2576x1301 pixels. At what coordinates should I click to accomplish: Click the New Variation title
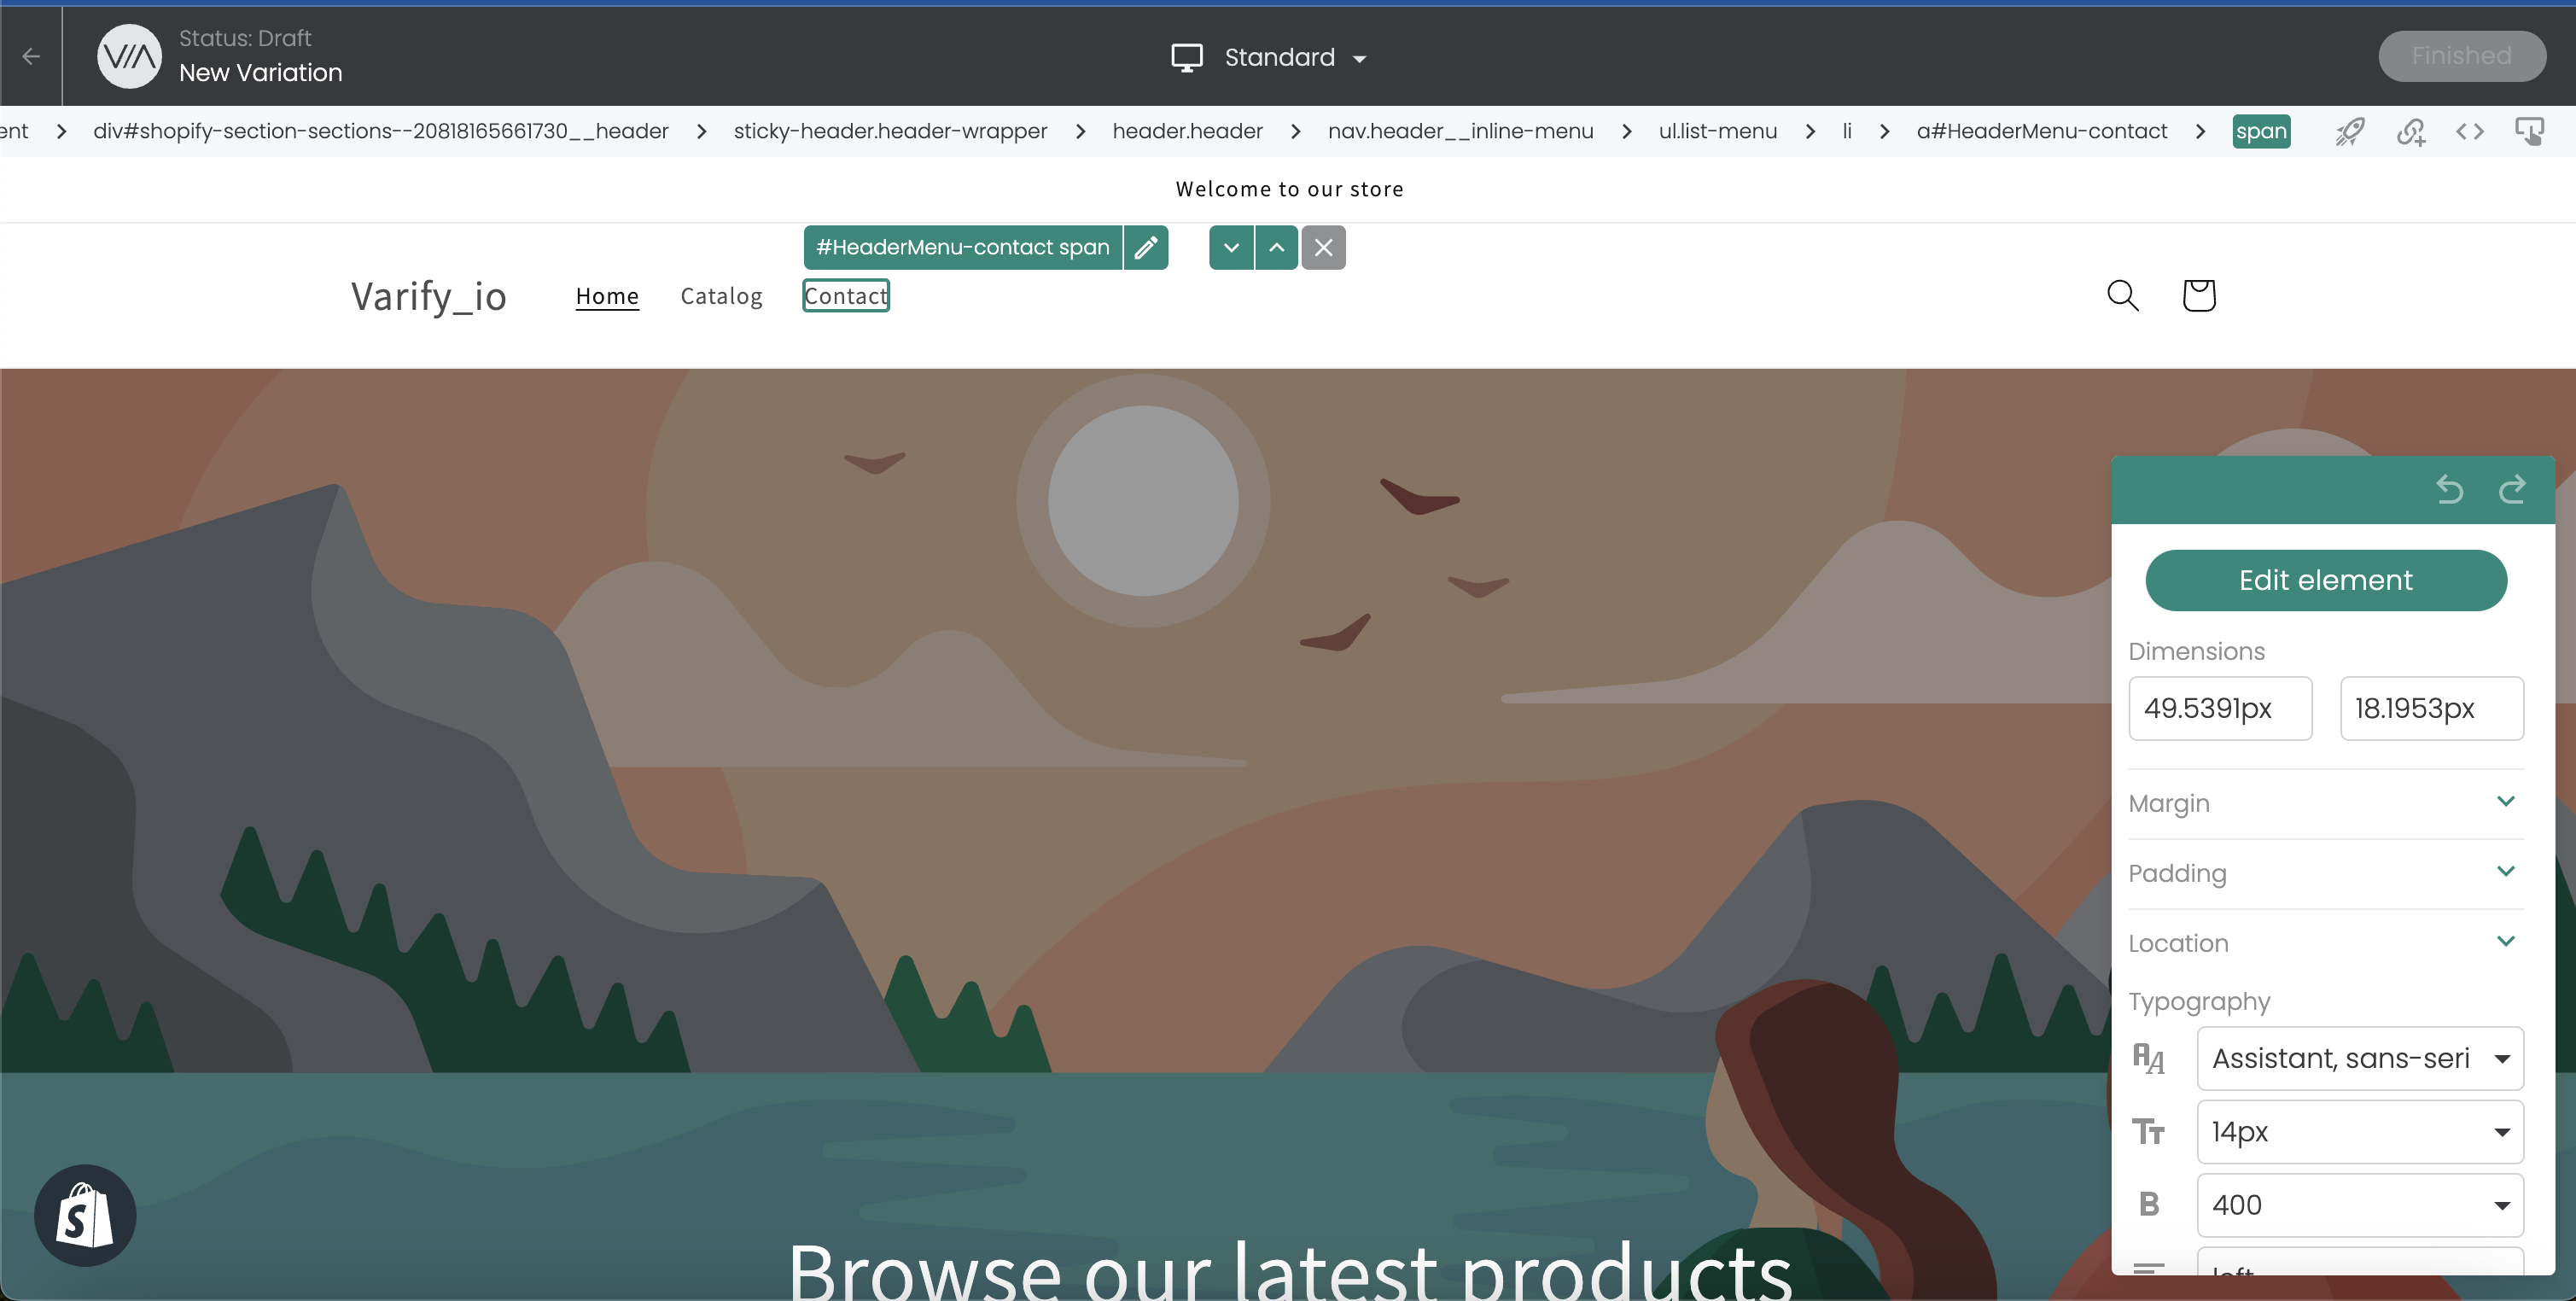[260, 73]
